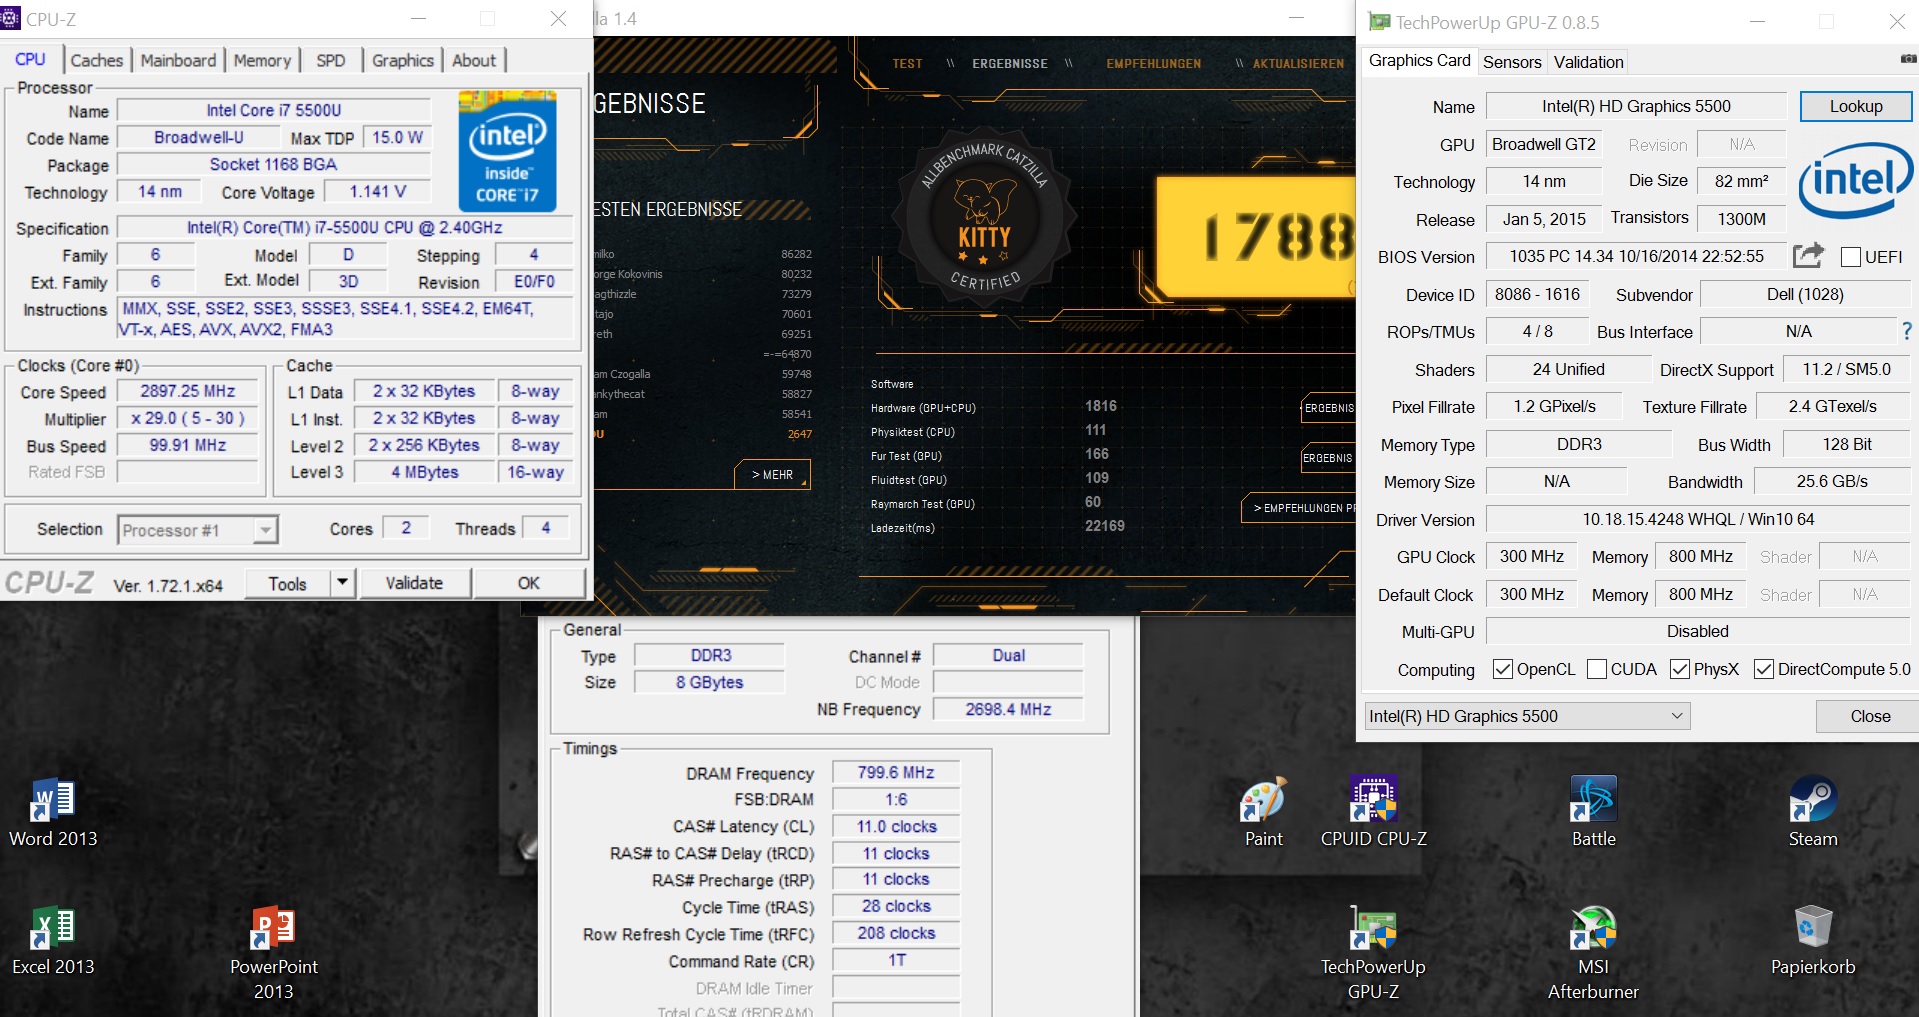Viewport: 1919px width, 1017px height.
Task: Open the Processor #1 selection dropdown
Action: pos(197,530)
